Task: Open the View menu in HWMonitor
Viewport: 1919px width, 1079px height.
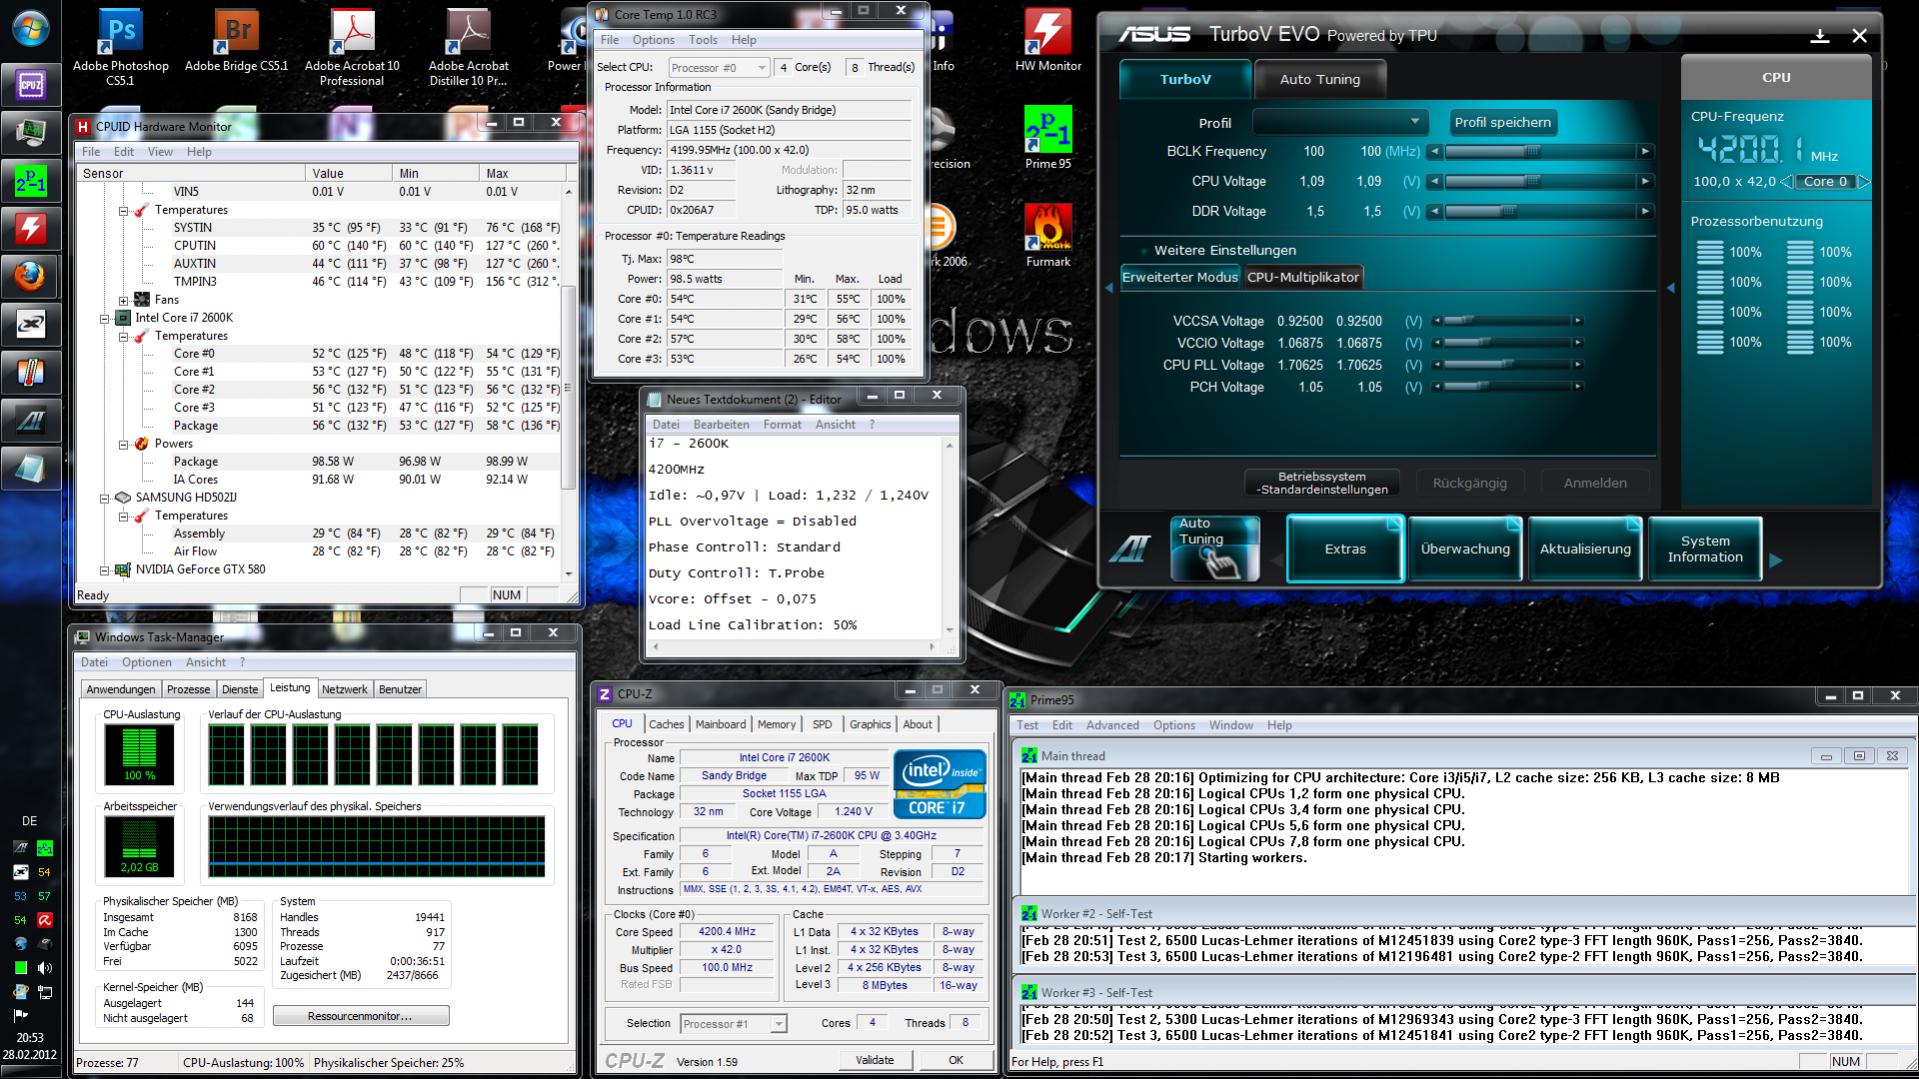Action: pos(160,152)
